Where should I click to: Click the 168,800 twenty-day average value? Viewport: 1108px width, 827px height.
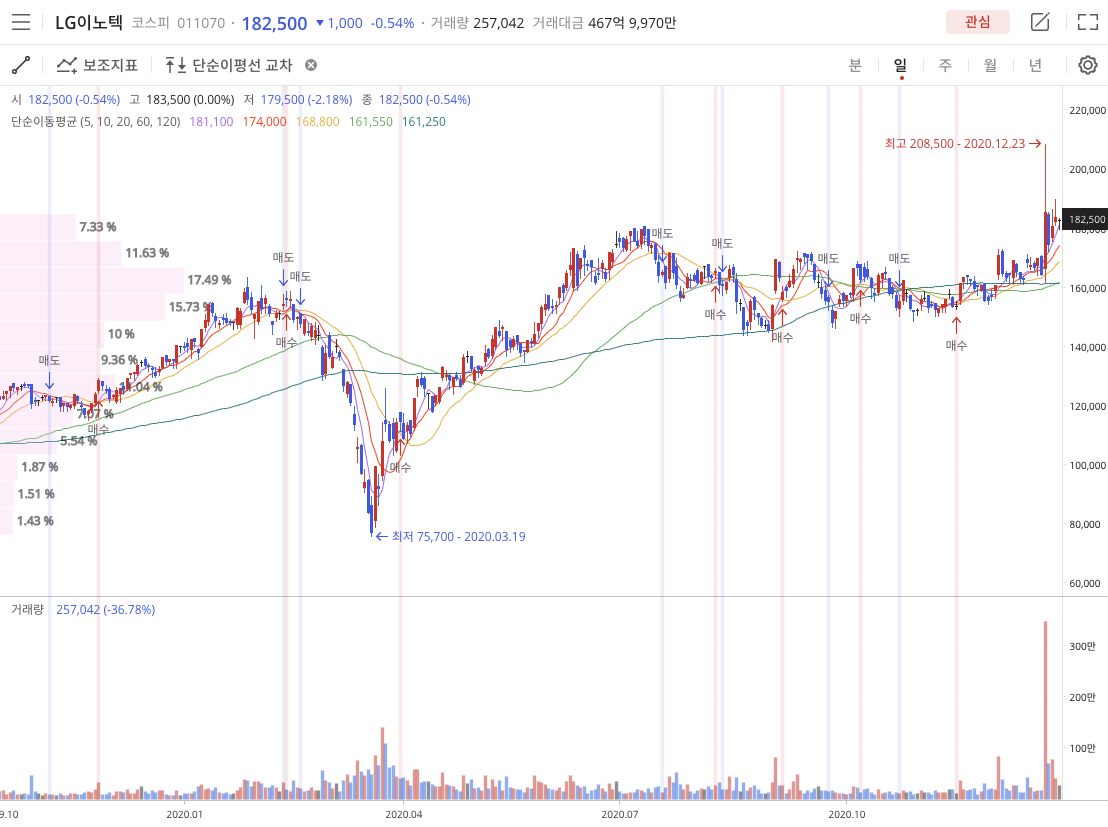(317, 122)
